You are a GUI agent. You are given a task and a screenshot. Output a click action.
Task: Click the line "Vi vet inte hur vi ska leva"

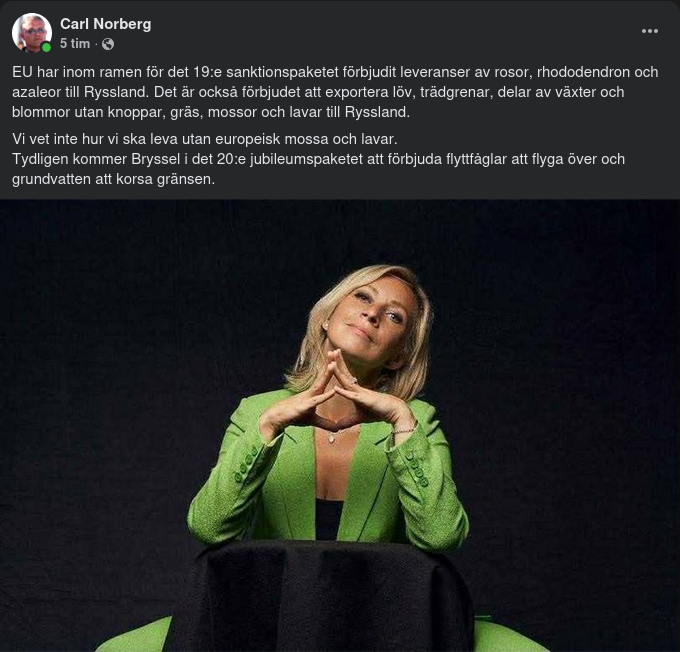tap(205, 139)
